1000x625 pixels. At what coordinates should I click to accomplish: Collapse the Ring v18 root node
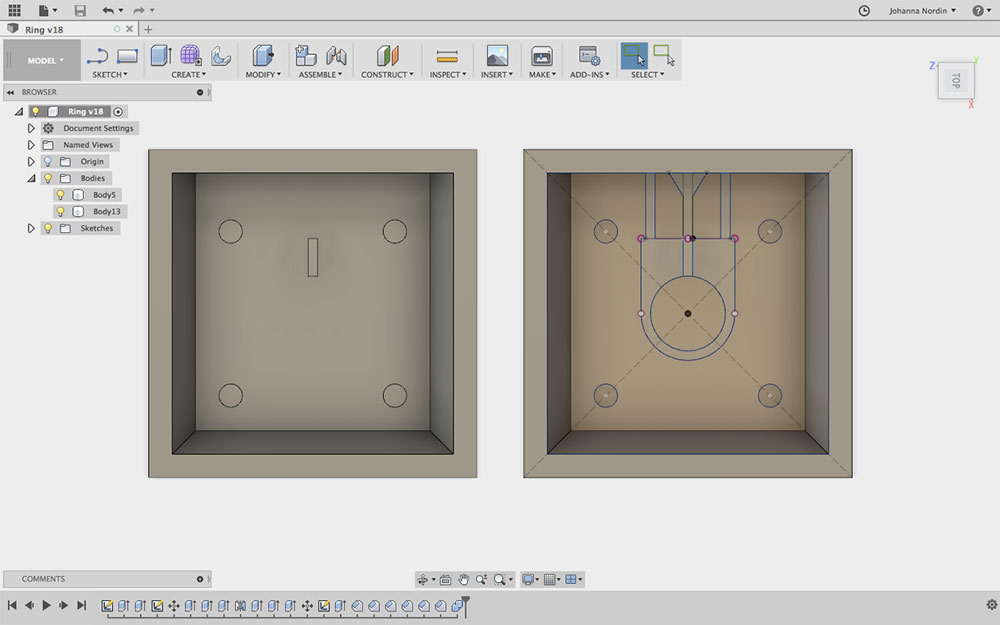18,112
